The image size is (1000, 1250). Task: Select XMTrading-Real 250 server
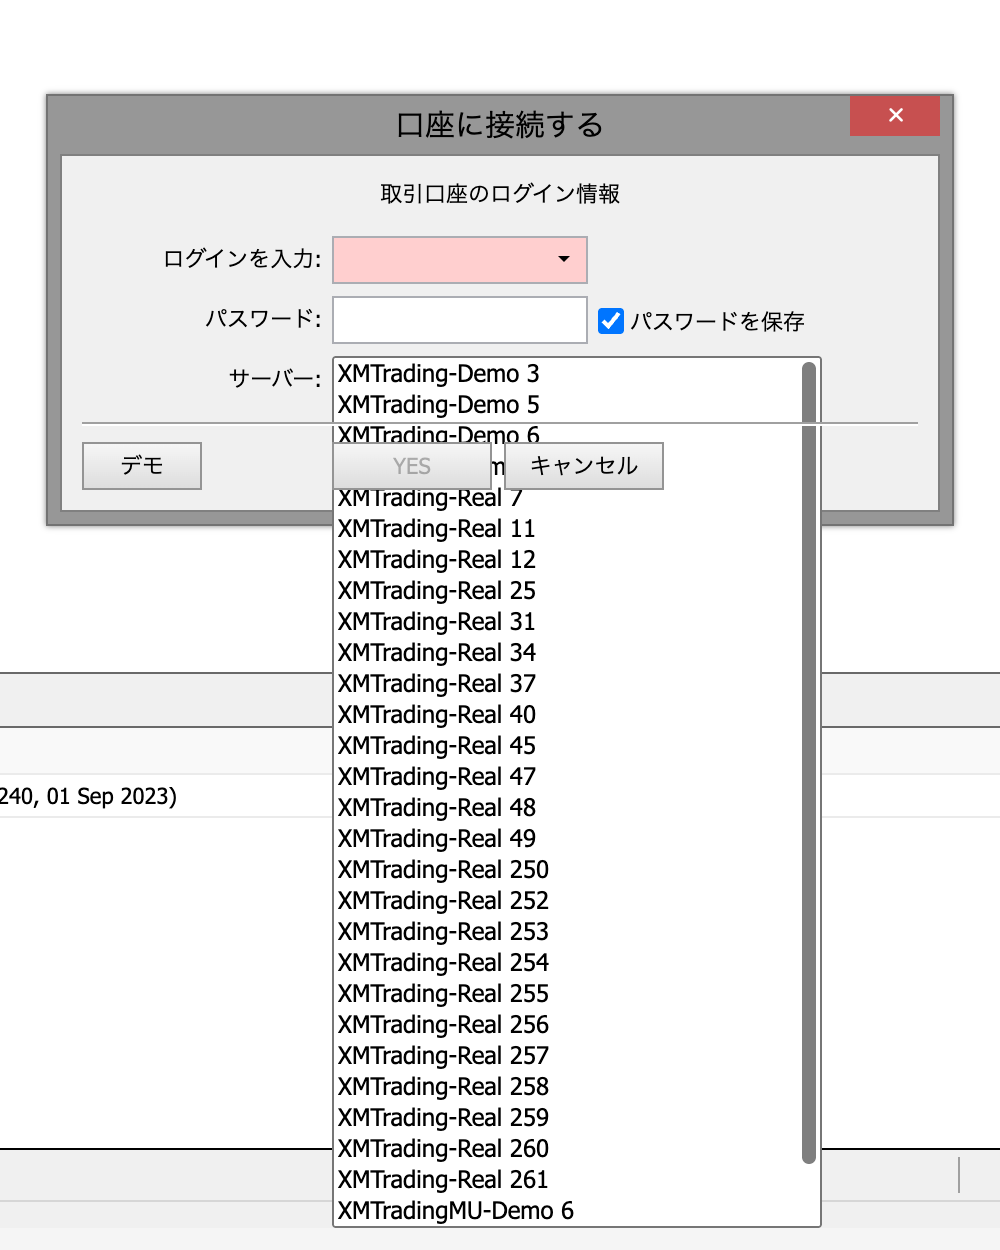point(568,870)
